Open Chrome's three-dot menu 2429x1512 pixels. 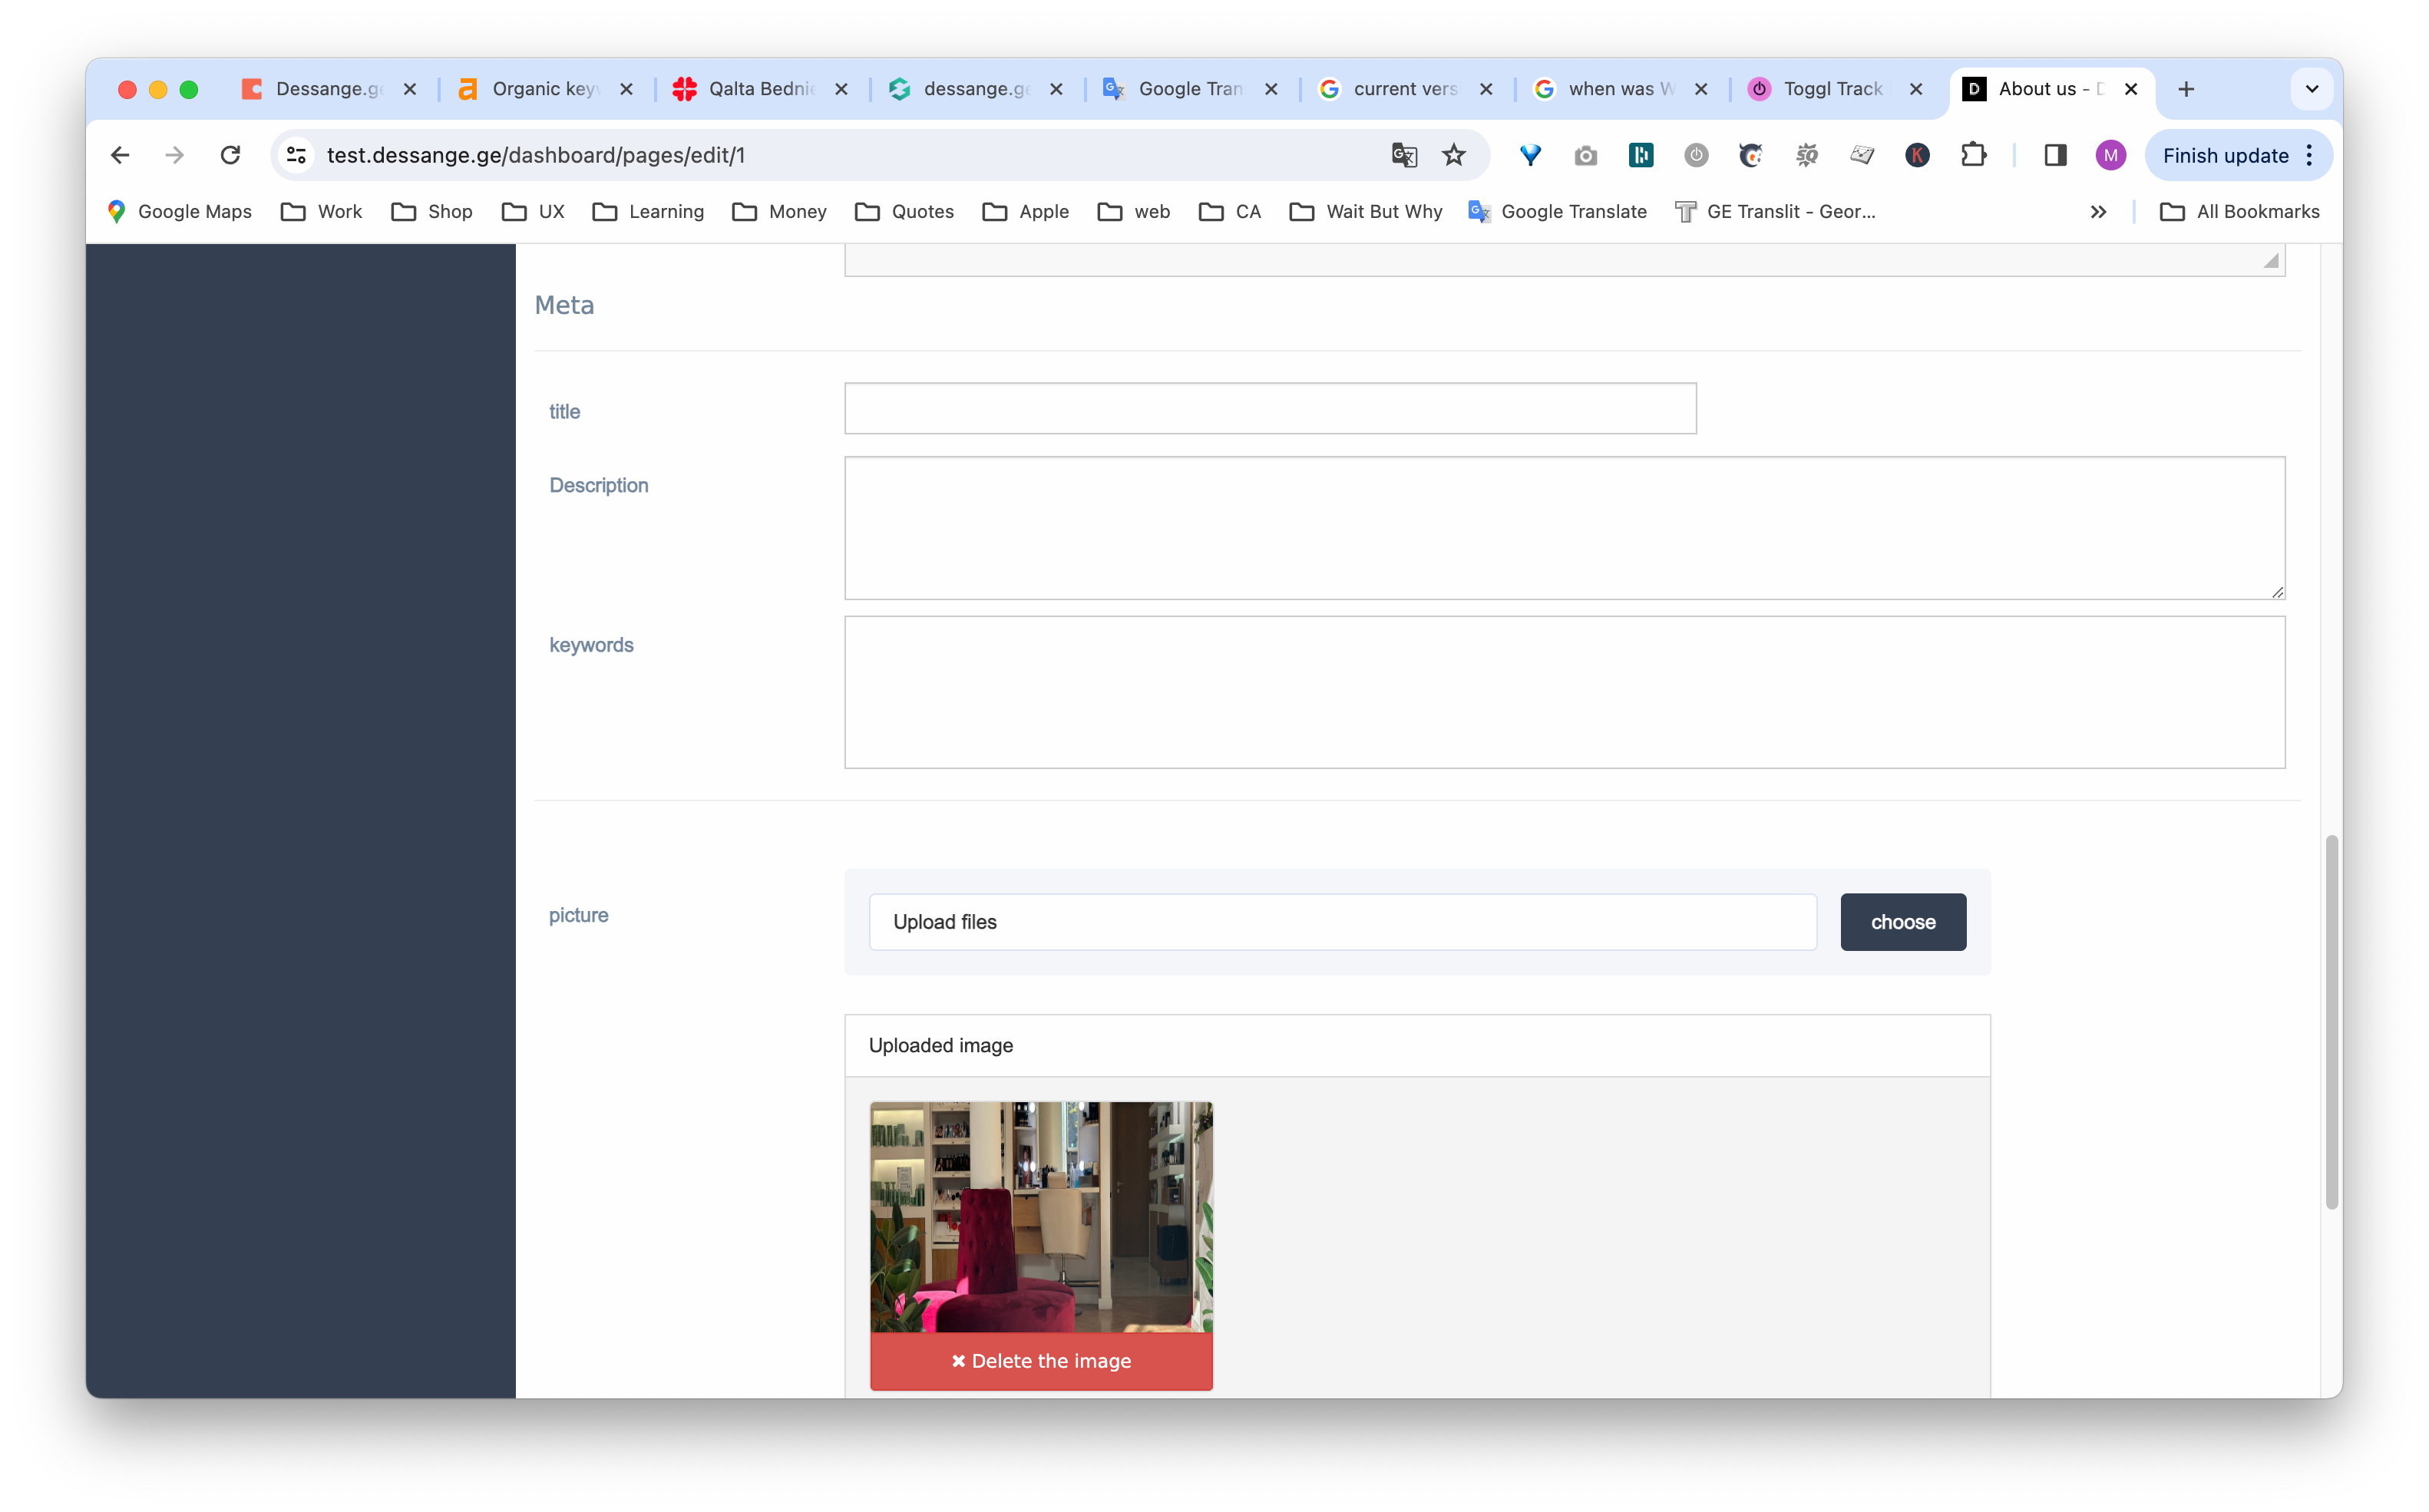[2310, 155]
